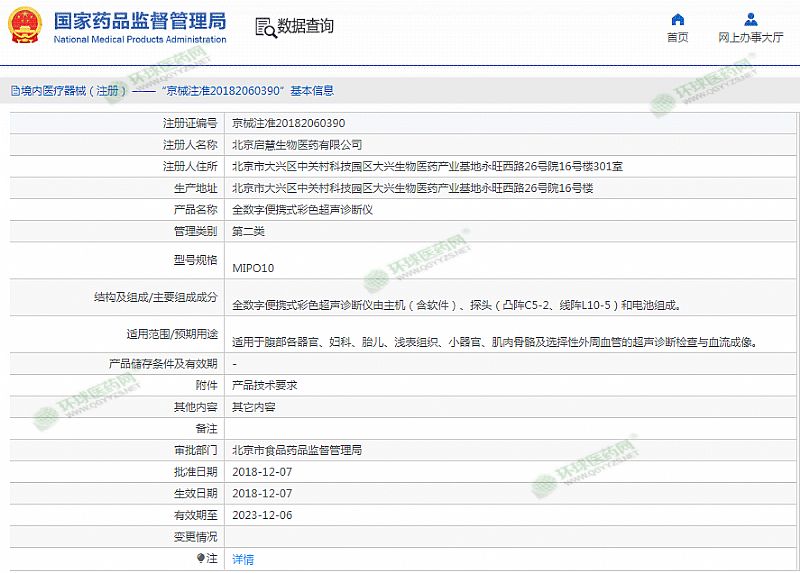This screenshot has height=573, width=800.
Task: Click the 数据查询 document search icon
Action: click(x=263, y=27)
